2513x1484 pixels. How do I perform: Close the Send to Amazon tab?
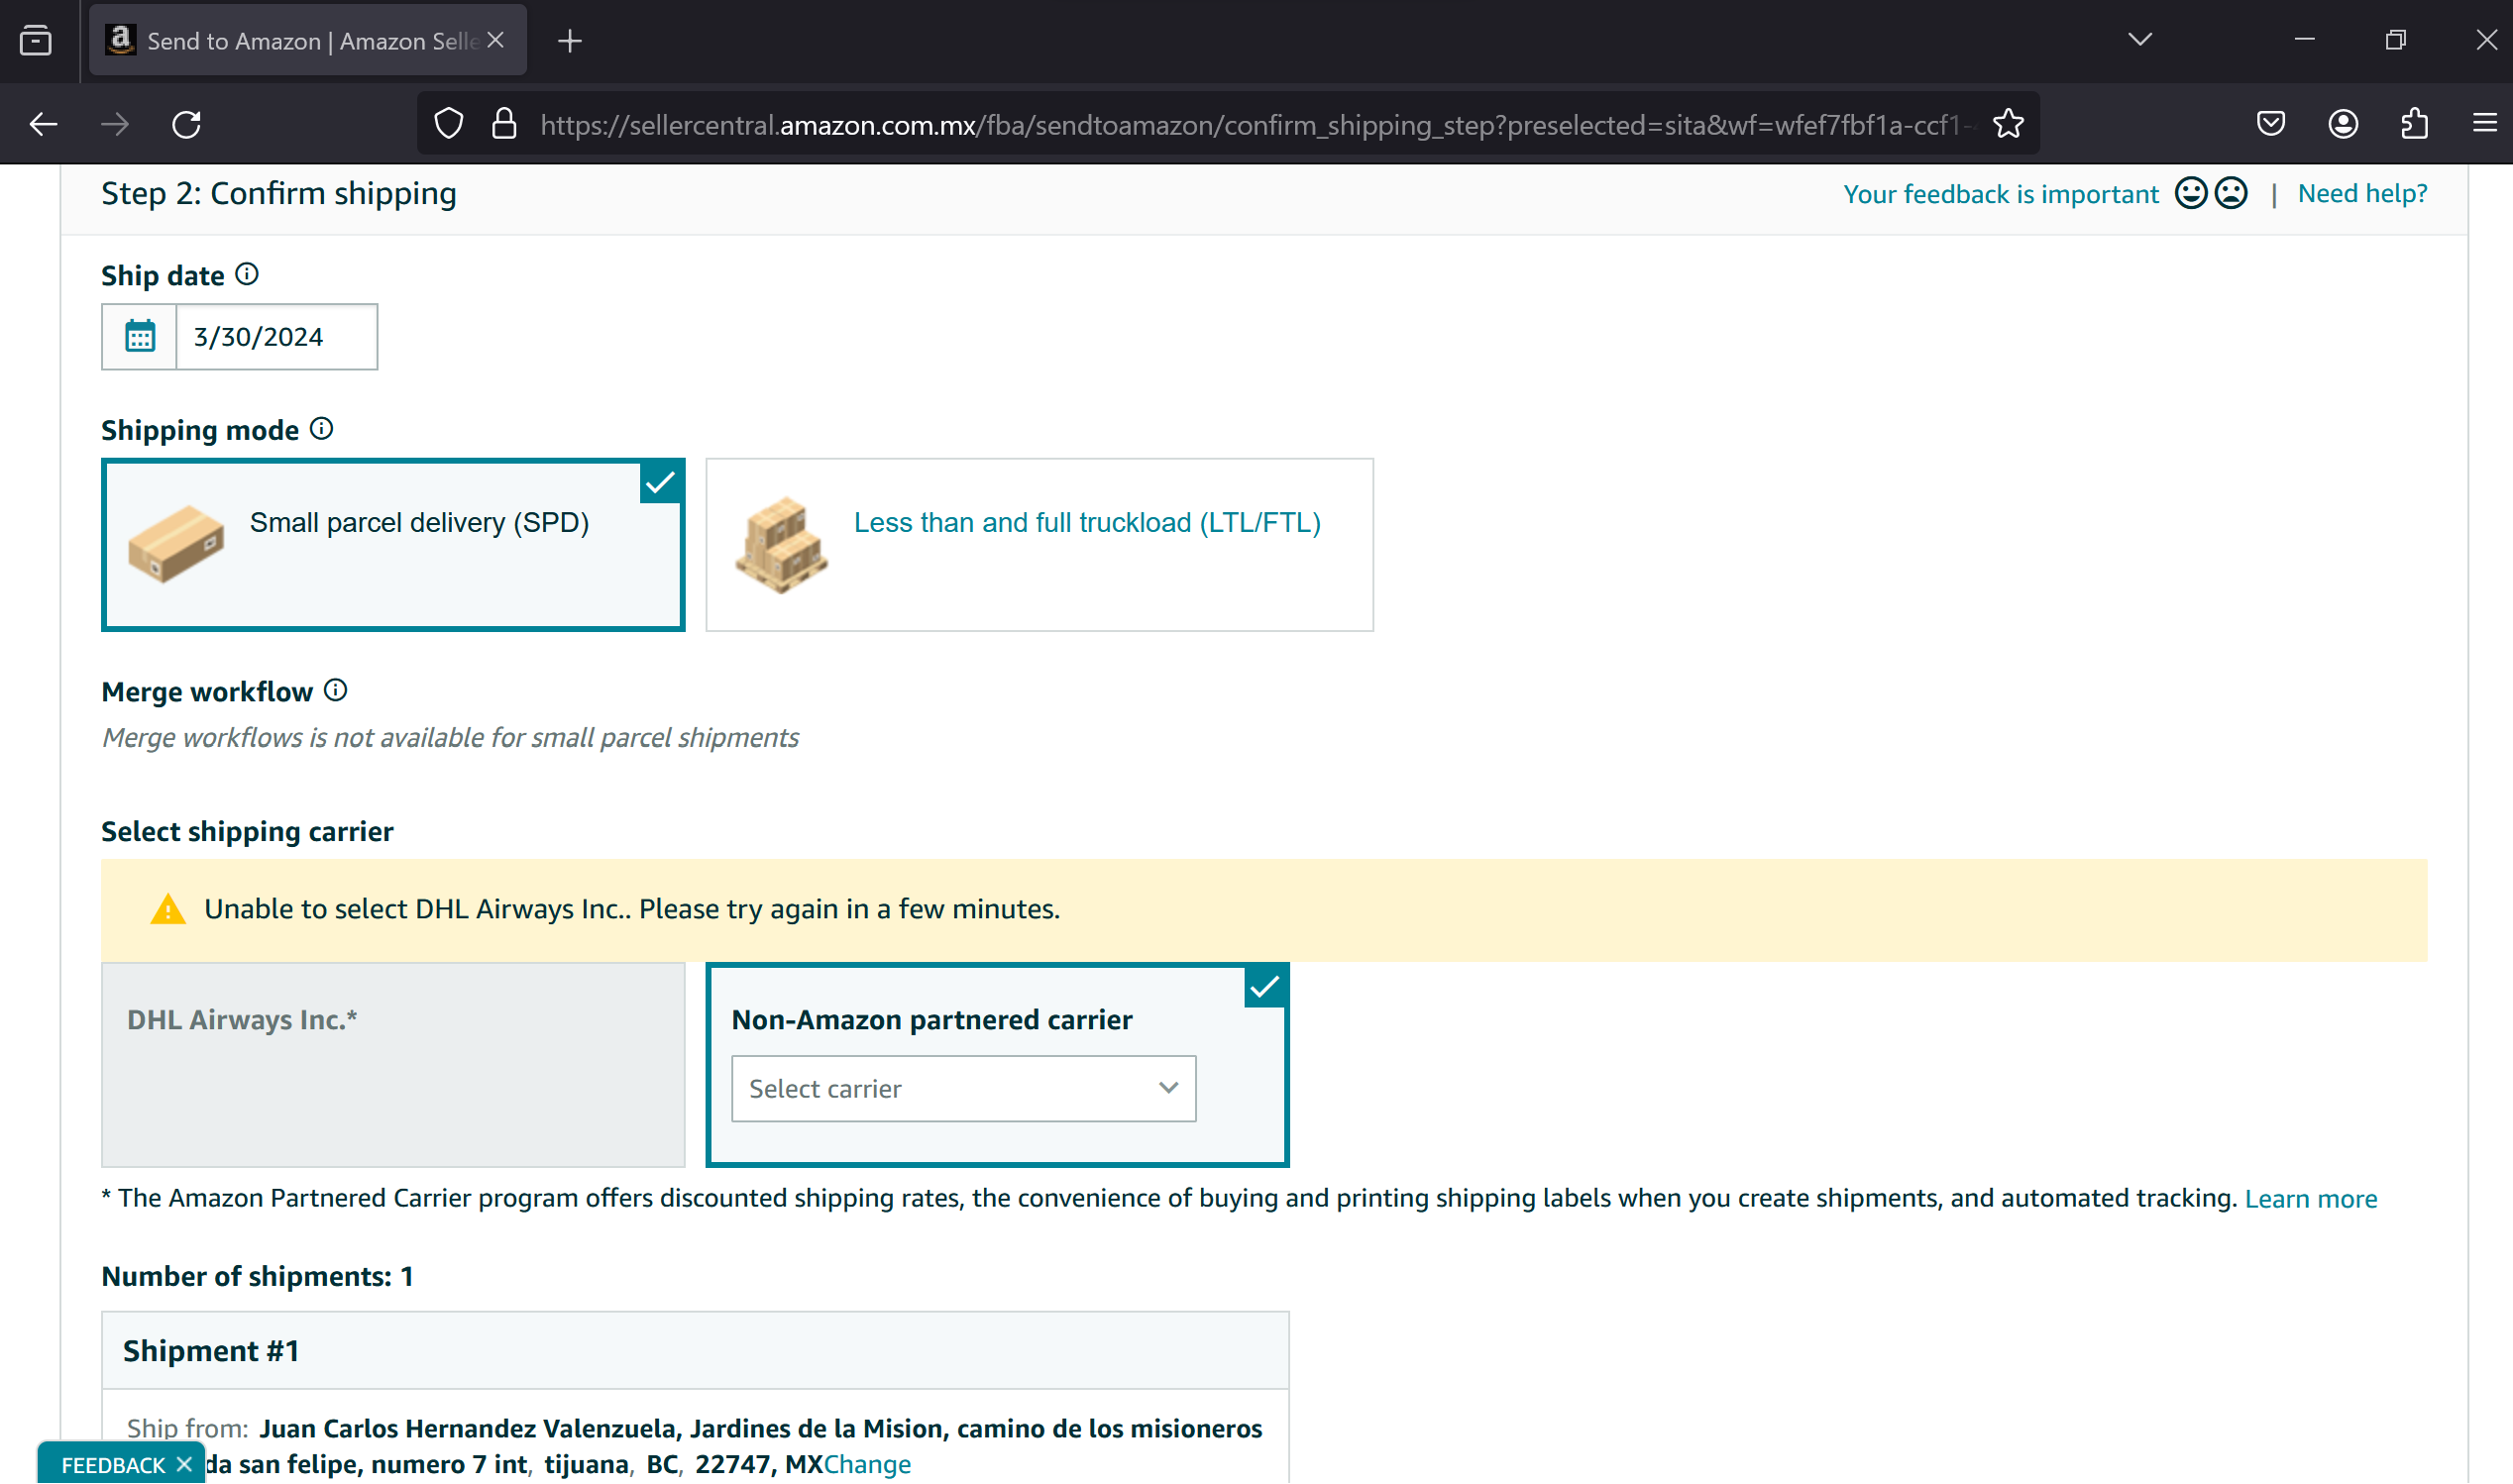pos(496,41)
